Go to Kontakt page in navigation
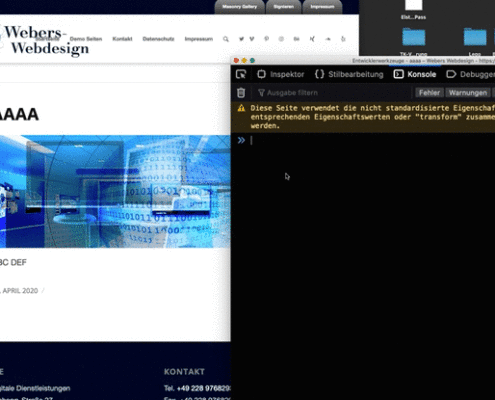Screen dimensions: 495x400 (122, 39)
